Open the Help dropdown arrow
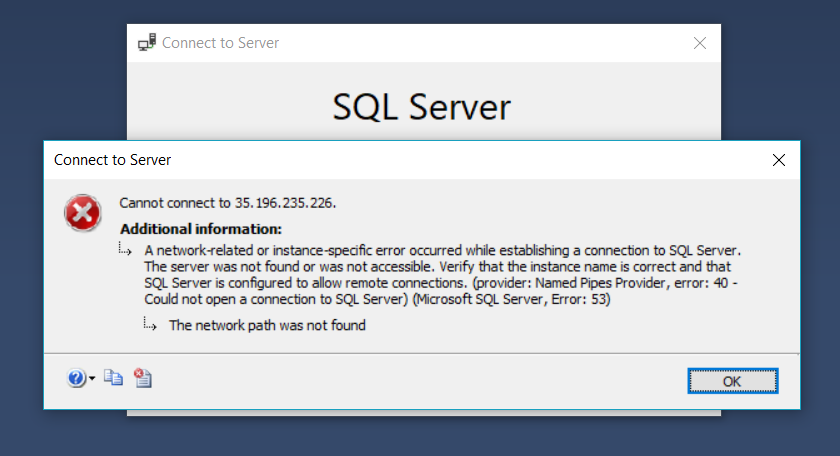 tap(92, 379)
